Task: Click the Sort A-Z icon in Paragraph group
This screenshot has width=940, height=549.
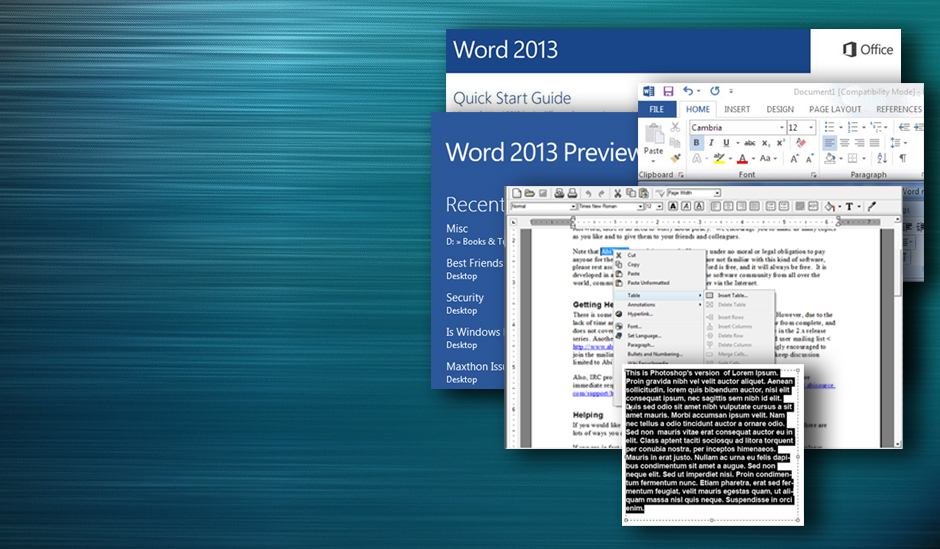Action: [884, 158]
